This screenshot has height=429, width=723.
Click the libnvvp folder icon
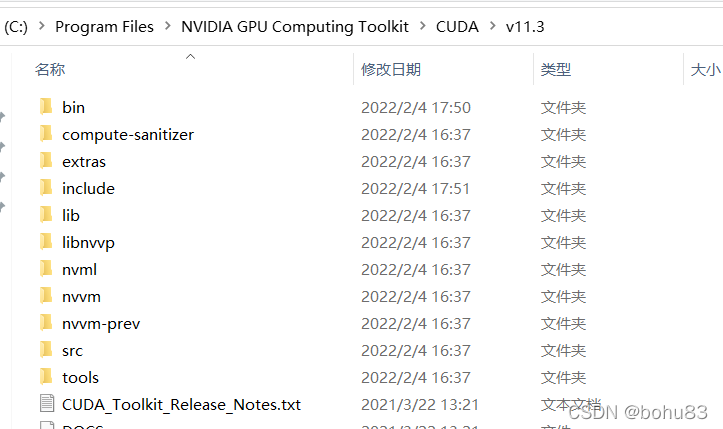click(45, 242)
